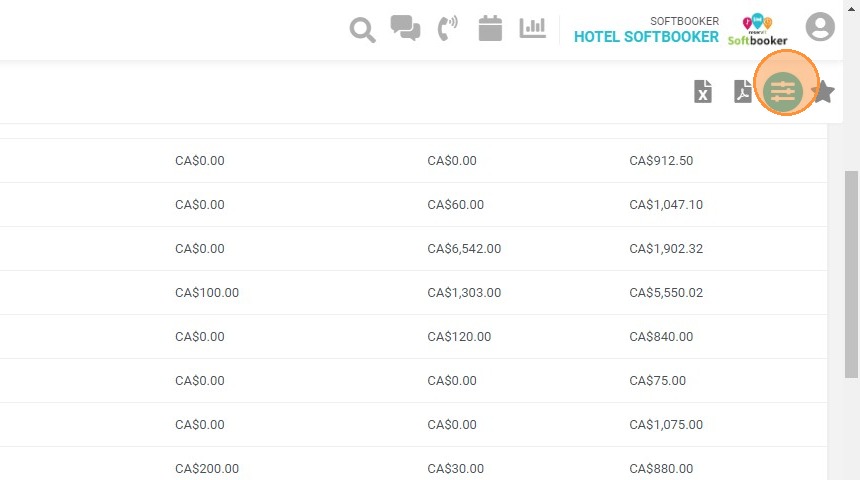The width and height of the screenshot is (860, 480).
Task: Select the CA$1,047.10 cell
Action: pyautogui.click(x=666, y=205)
